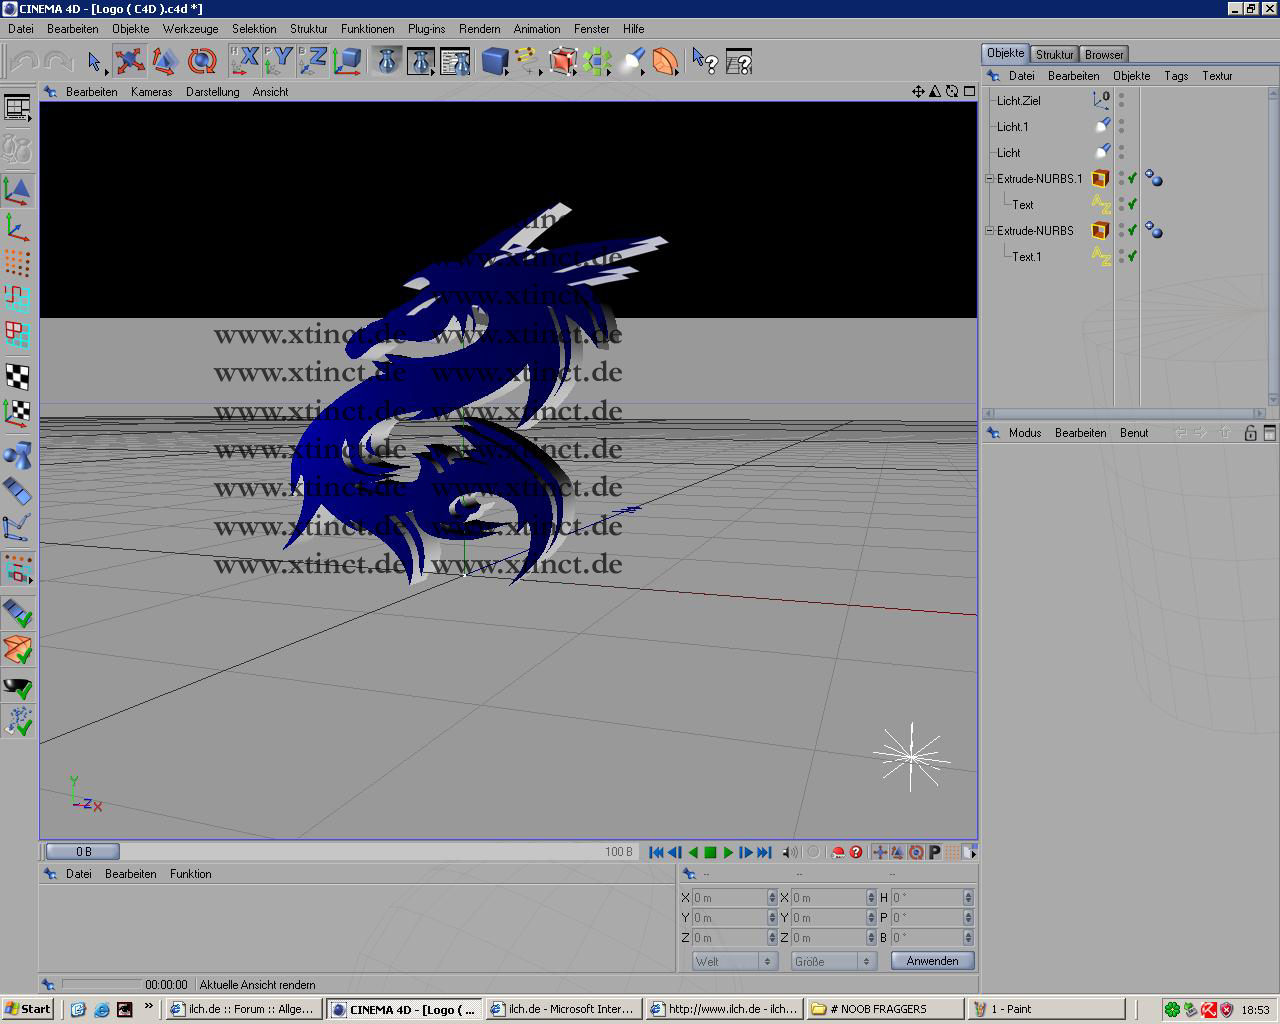Select the texture checkerboard mode icon
This screenshot has width=1280, height=1024.
[x=18, y=376]
